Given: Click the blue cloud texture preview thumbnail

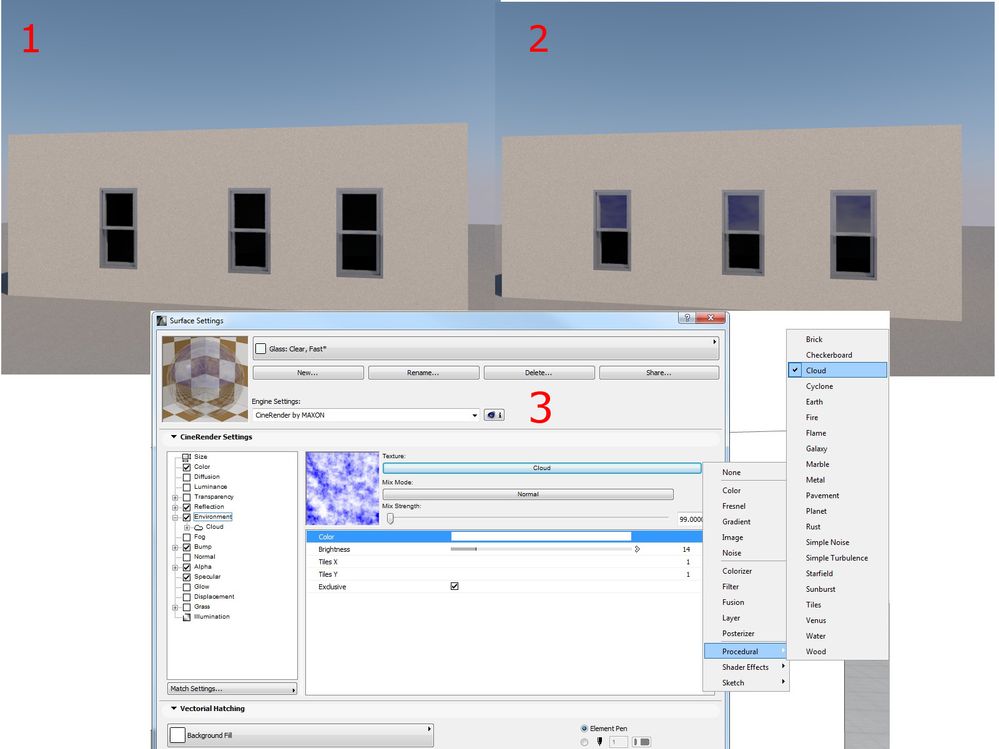Looking at the screenshot, I should [x=342, y=489].
